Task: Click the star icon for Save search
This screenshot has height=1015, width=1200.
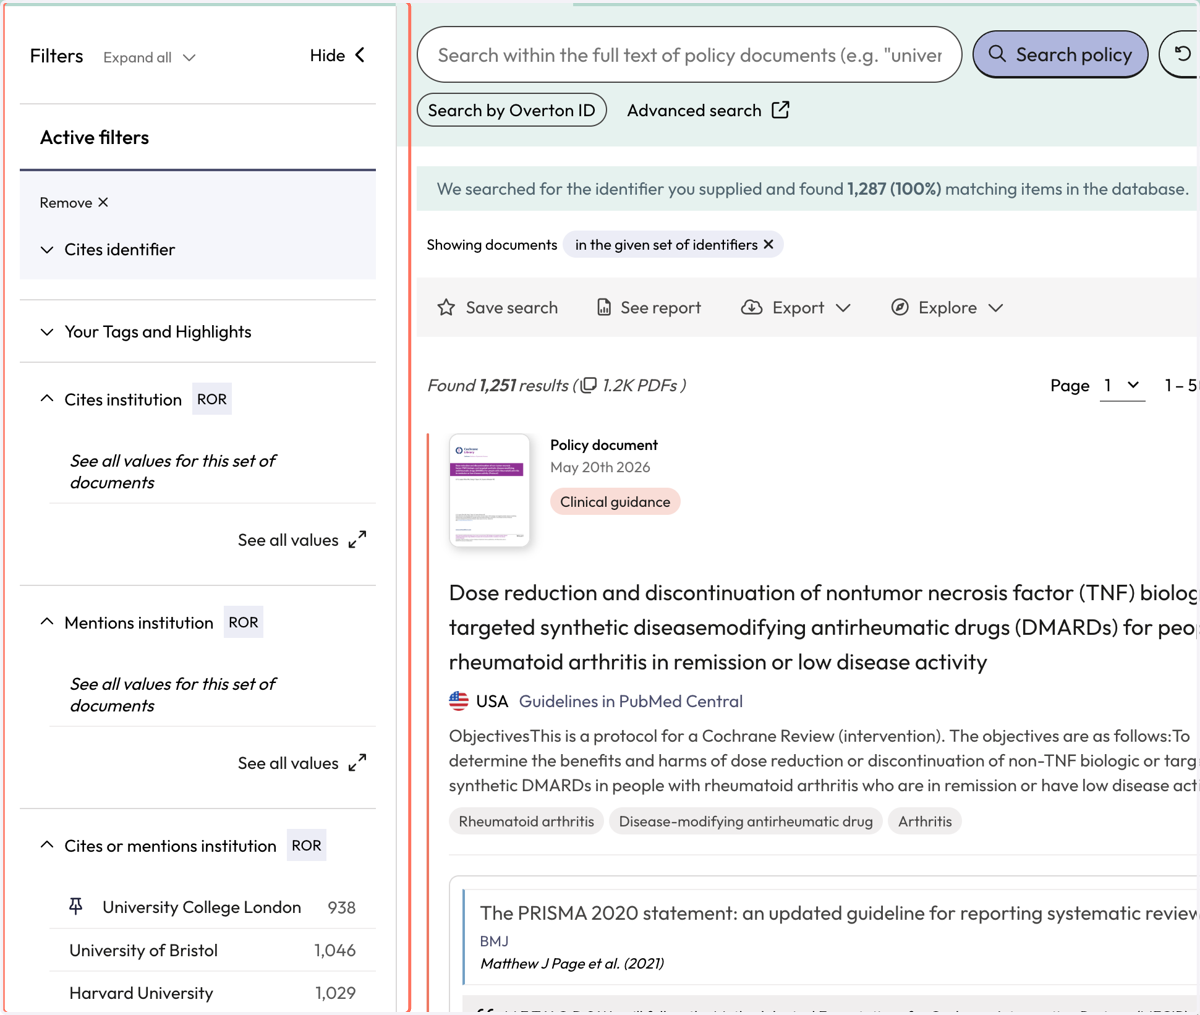Action: (x=446, y=308)
